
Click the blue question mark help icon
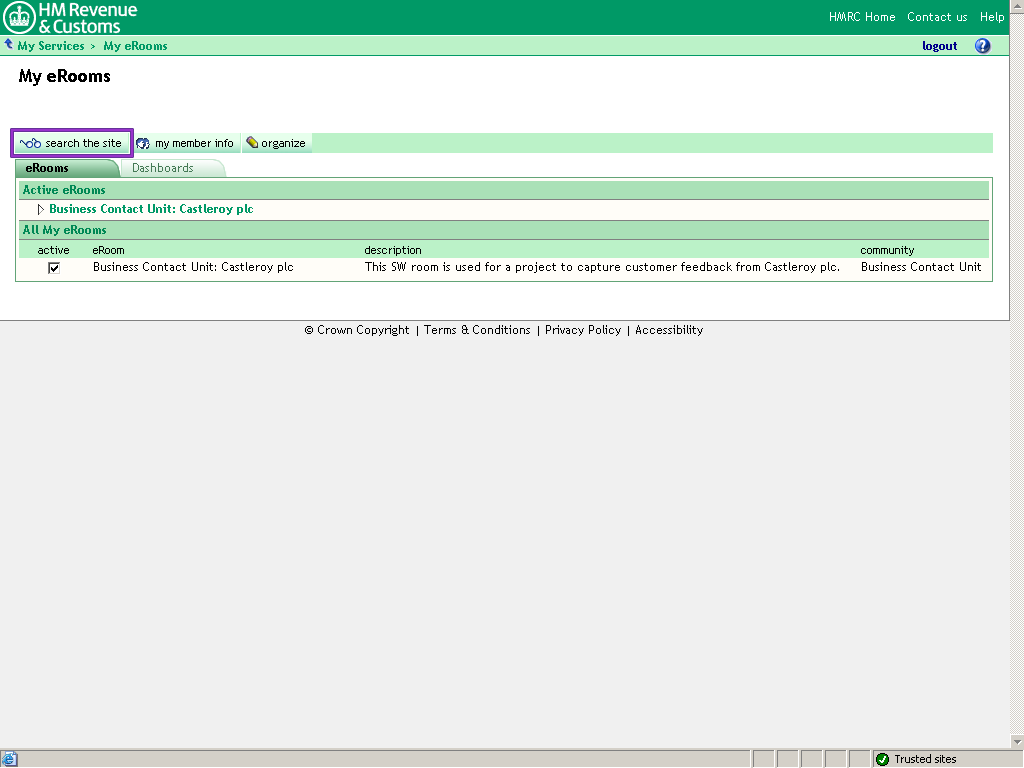tap(982, 46)
